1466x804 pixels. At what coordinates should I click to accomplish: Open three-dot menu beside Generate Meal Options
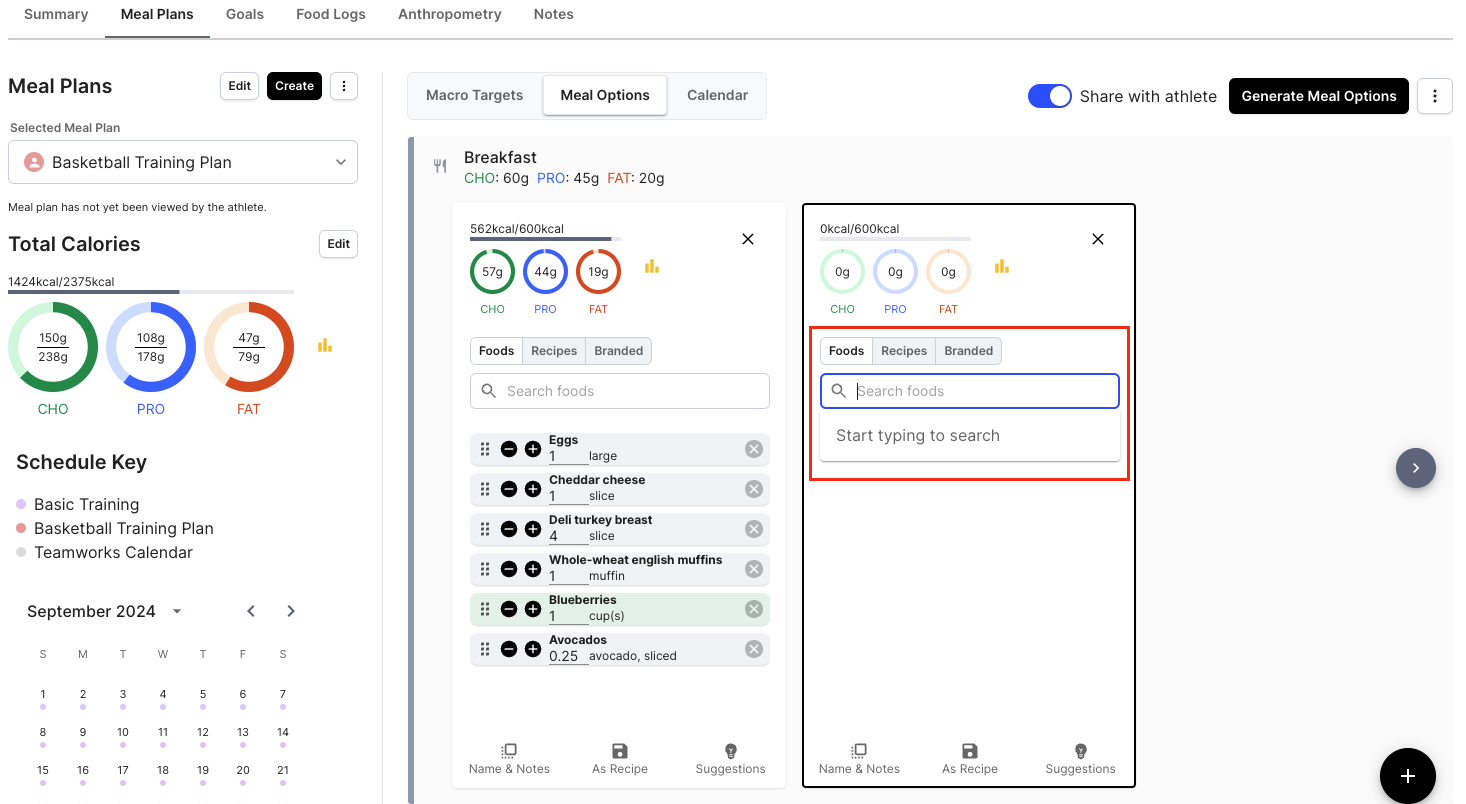tap(1435, 96)
